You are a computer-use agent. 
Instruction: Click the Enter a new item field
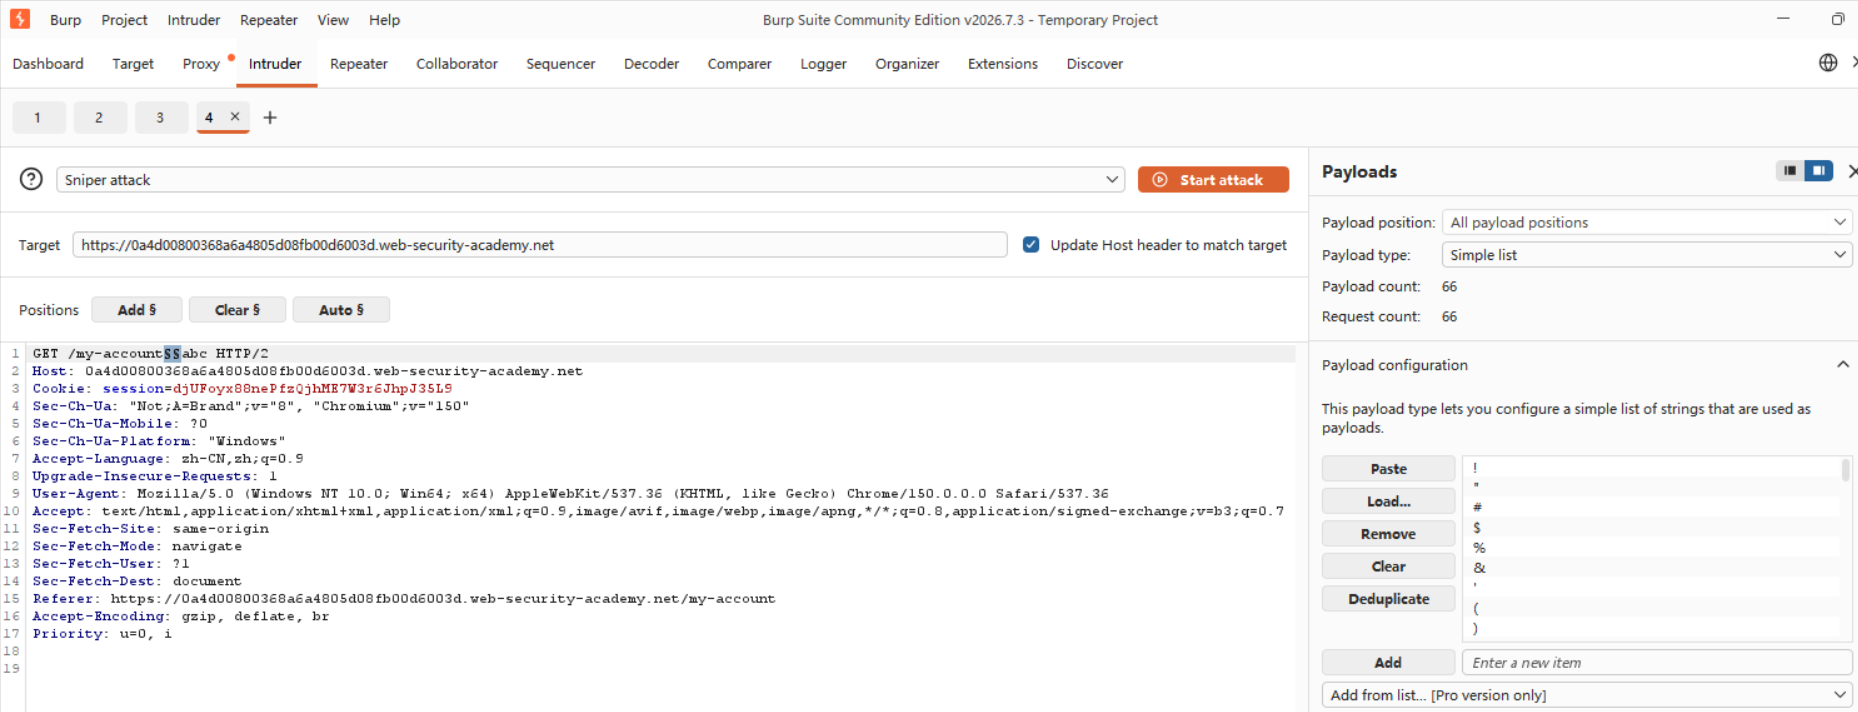pos(1657,662)
